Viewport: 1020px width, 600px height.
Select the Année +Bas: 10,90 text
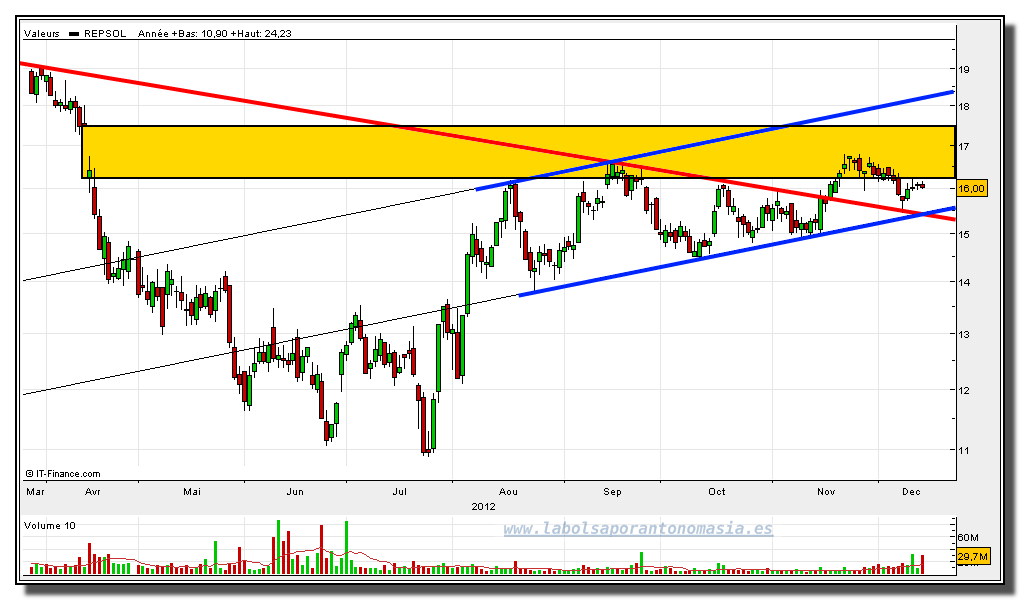183,34
